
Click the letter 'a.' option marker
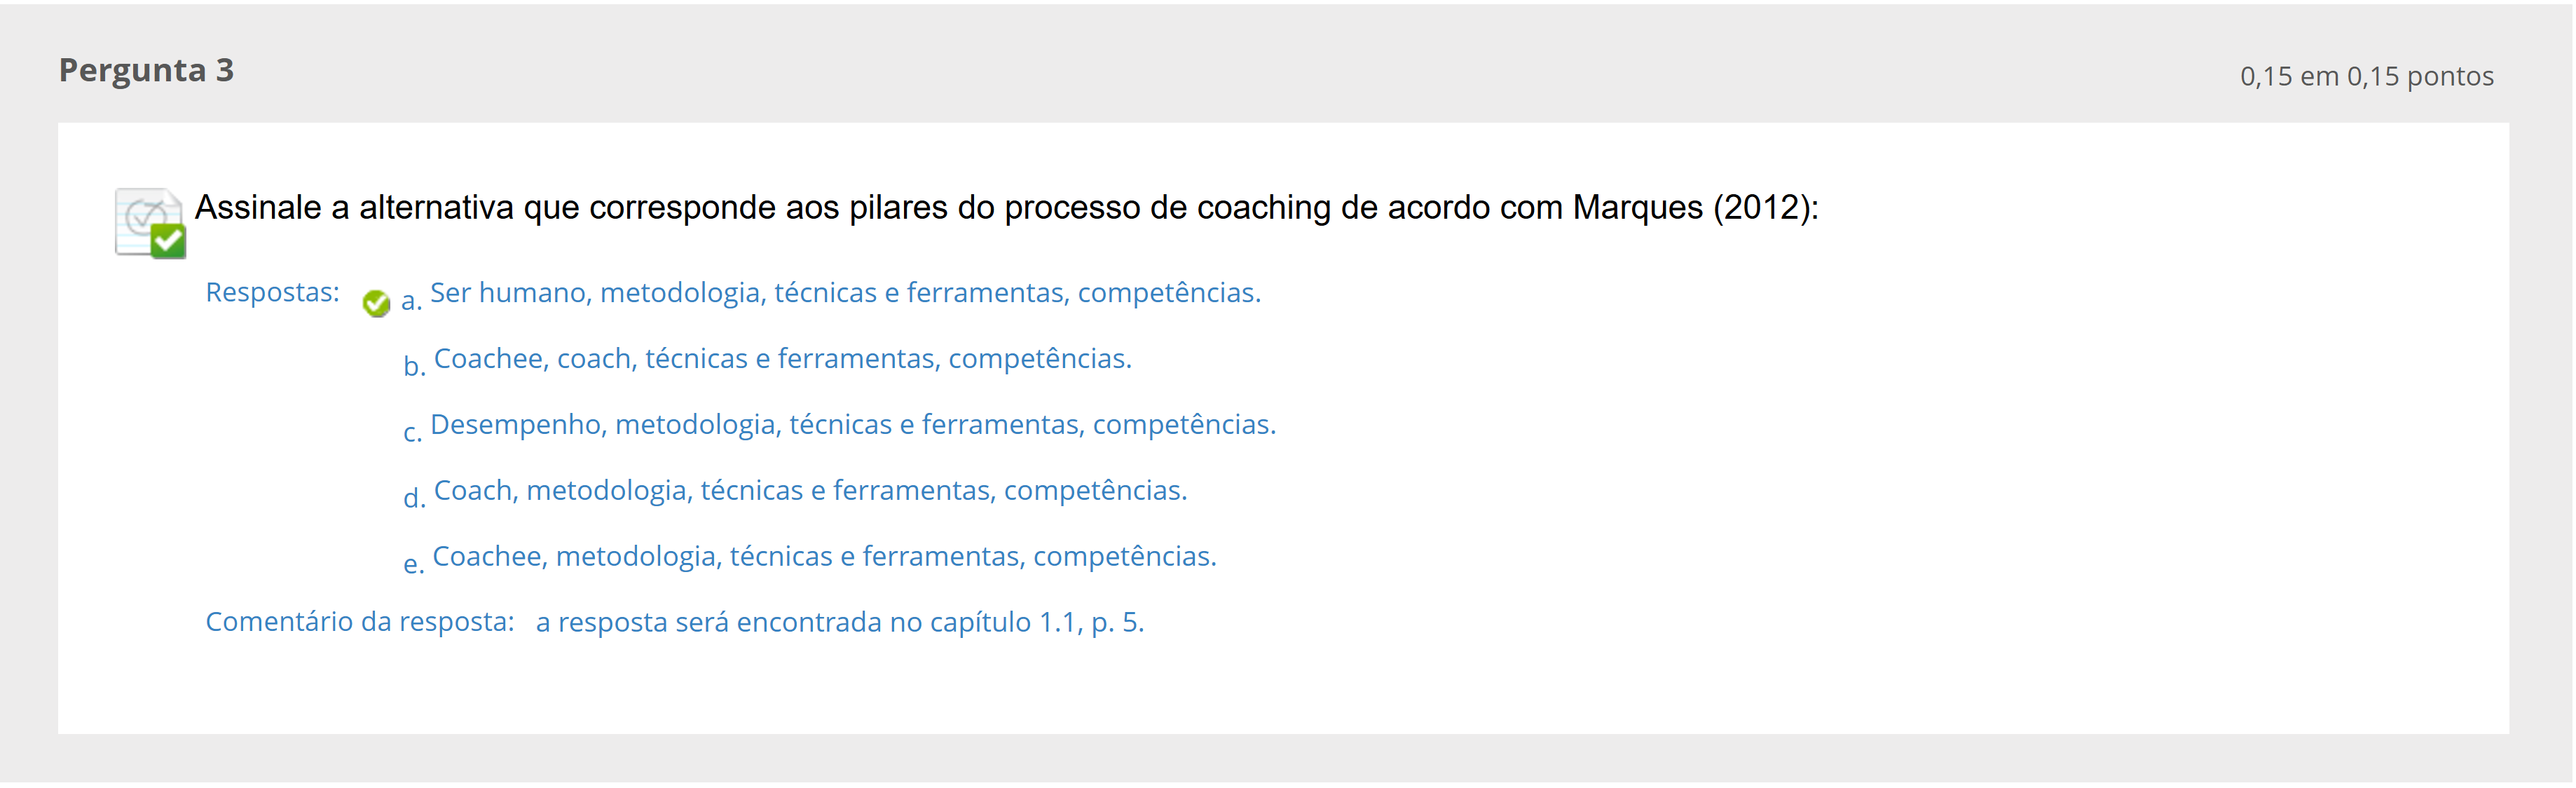point(411,301)
